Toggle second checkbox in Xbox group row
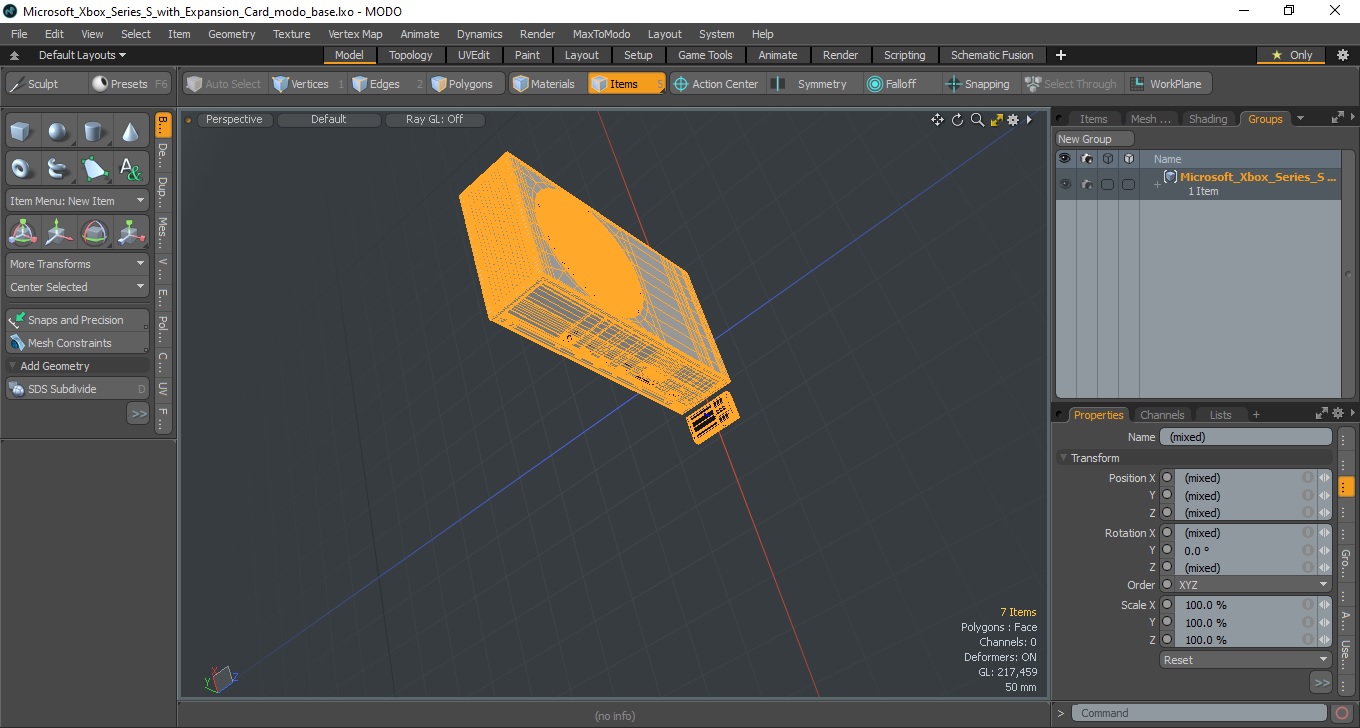The image size is (1360, 728). (1128, 184)
